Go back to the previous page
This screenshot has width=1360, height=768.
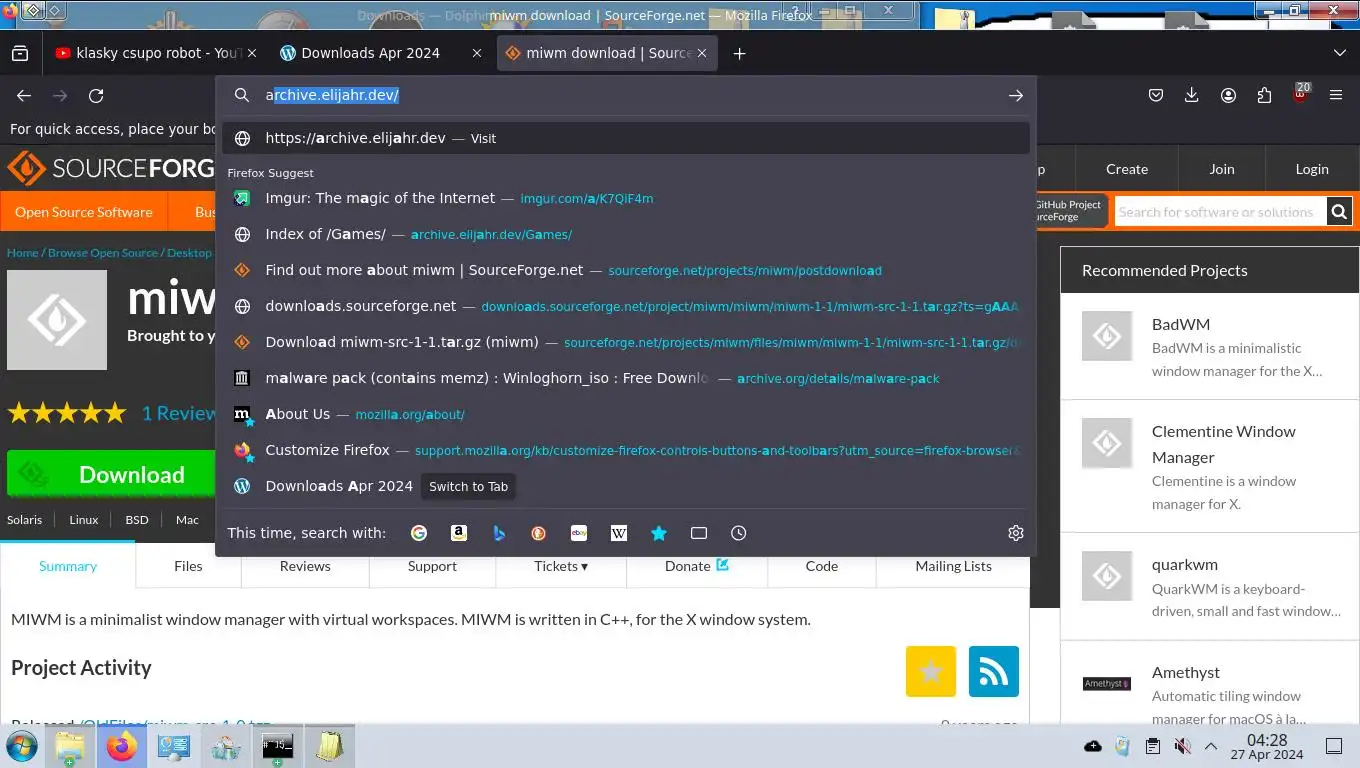click(24, 95)
